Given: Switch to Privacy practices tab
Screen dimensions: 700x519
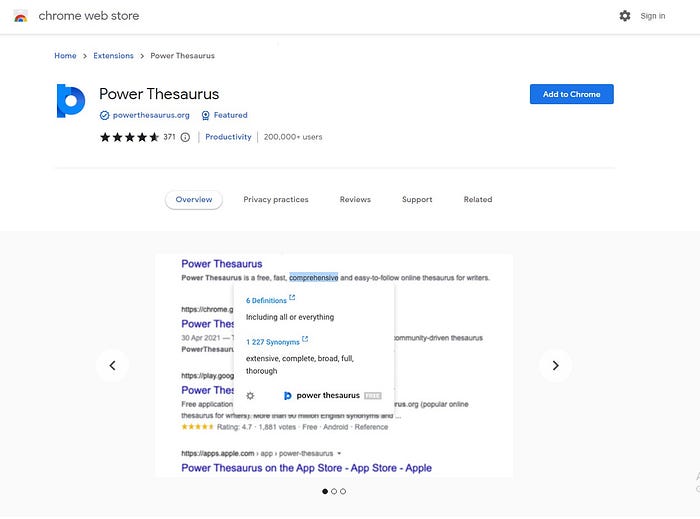Looking at the screenshot, I should pos(276,199).
